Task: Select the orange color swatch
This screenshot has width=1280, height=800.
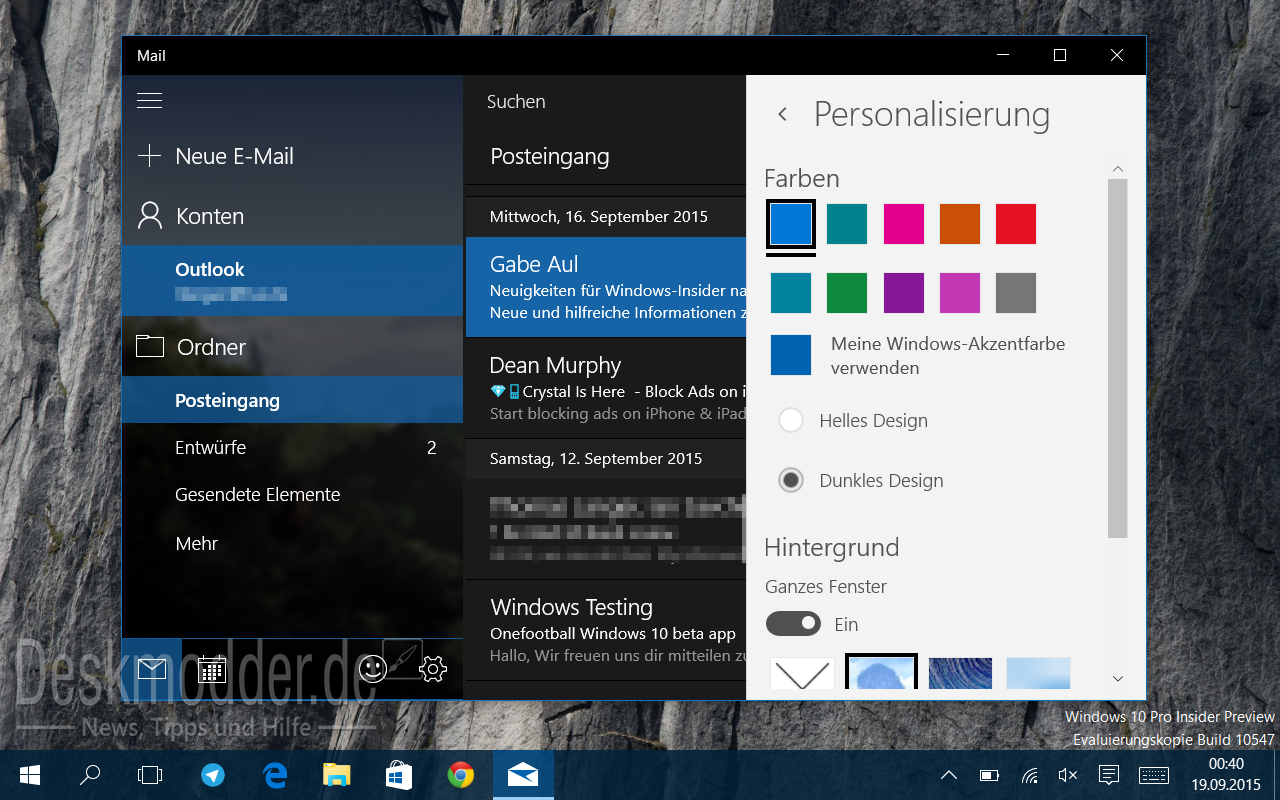Action: pyautogui.click(x=959, y=224)
